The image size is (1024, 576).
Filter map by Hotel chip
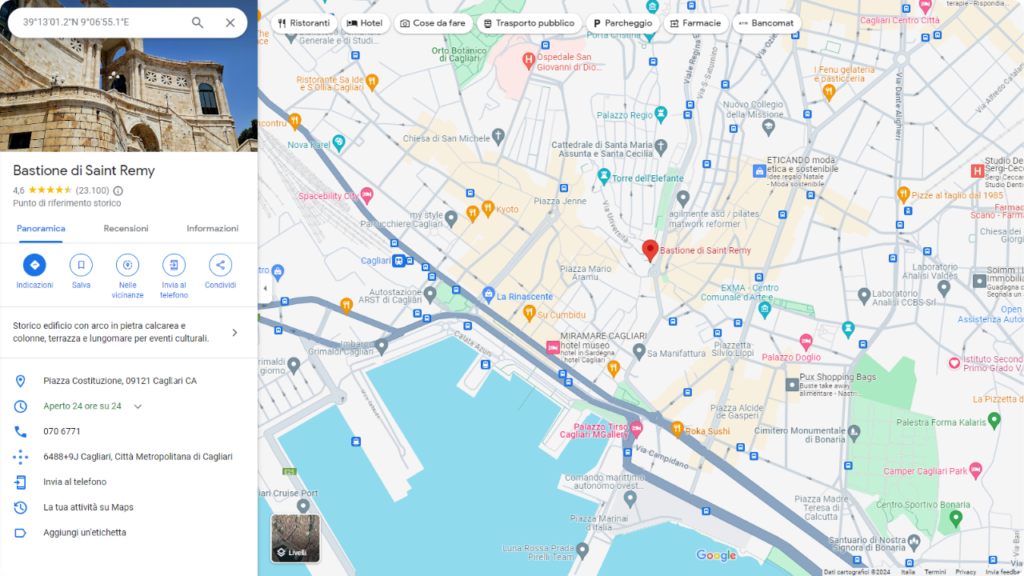(365, 23)
